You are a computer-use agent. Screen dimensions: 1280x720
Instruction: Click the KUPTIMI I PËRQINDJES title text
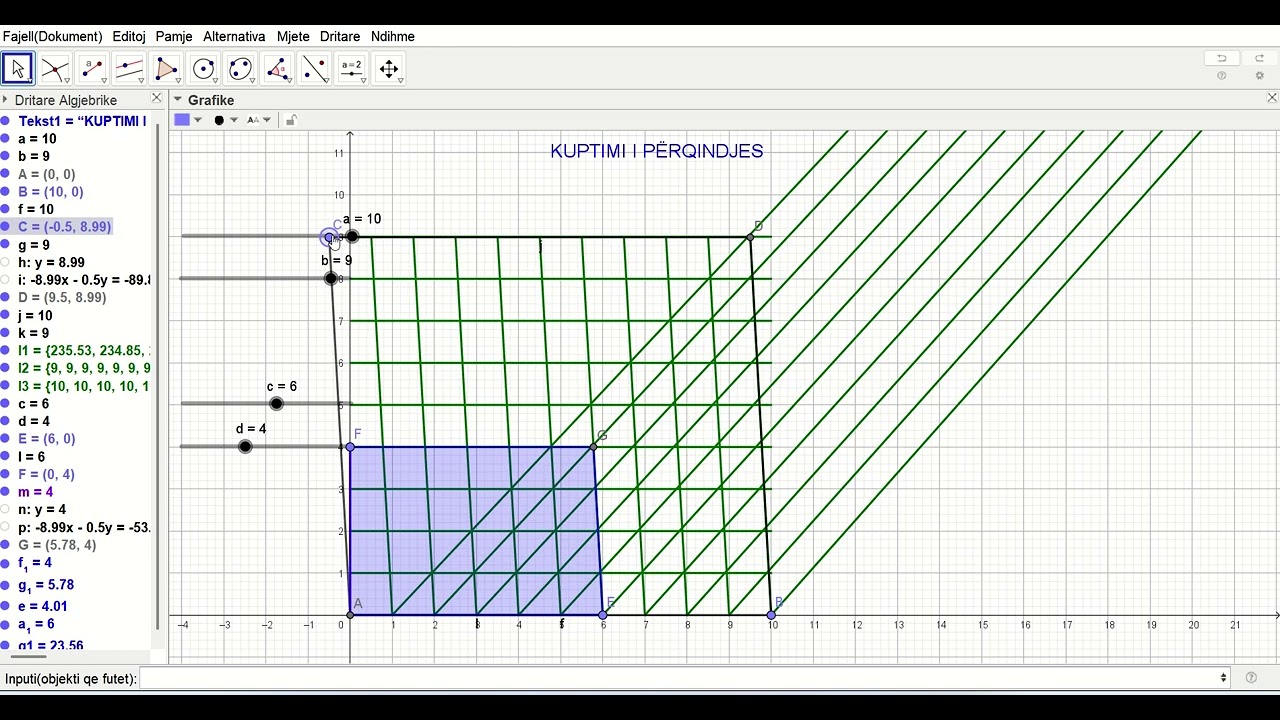tap(656, 151)
